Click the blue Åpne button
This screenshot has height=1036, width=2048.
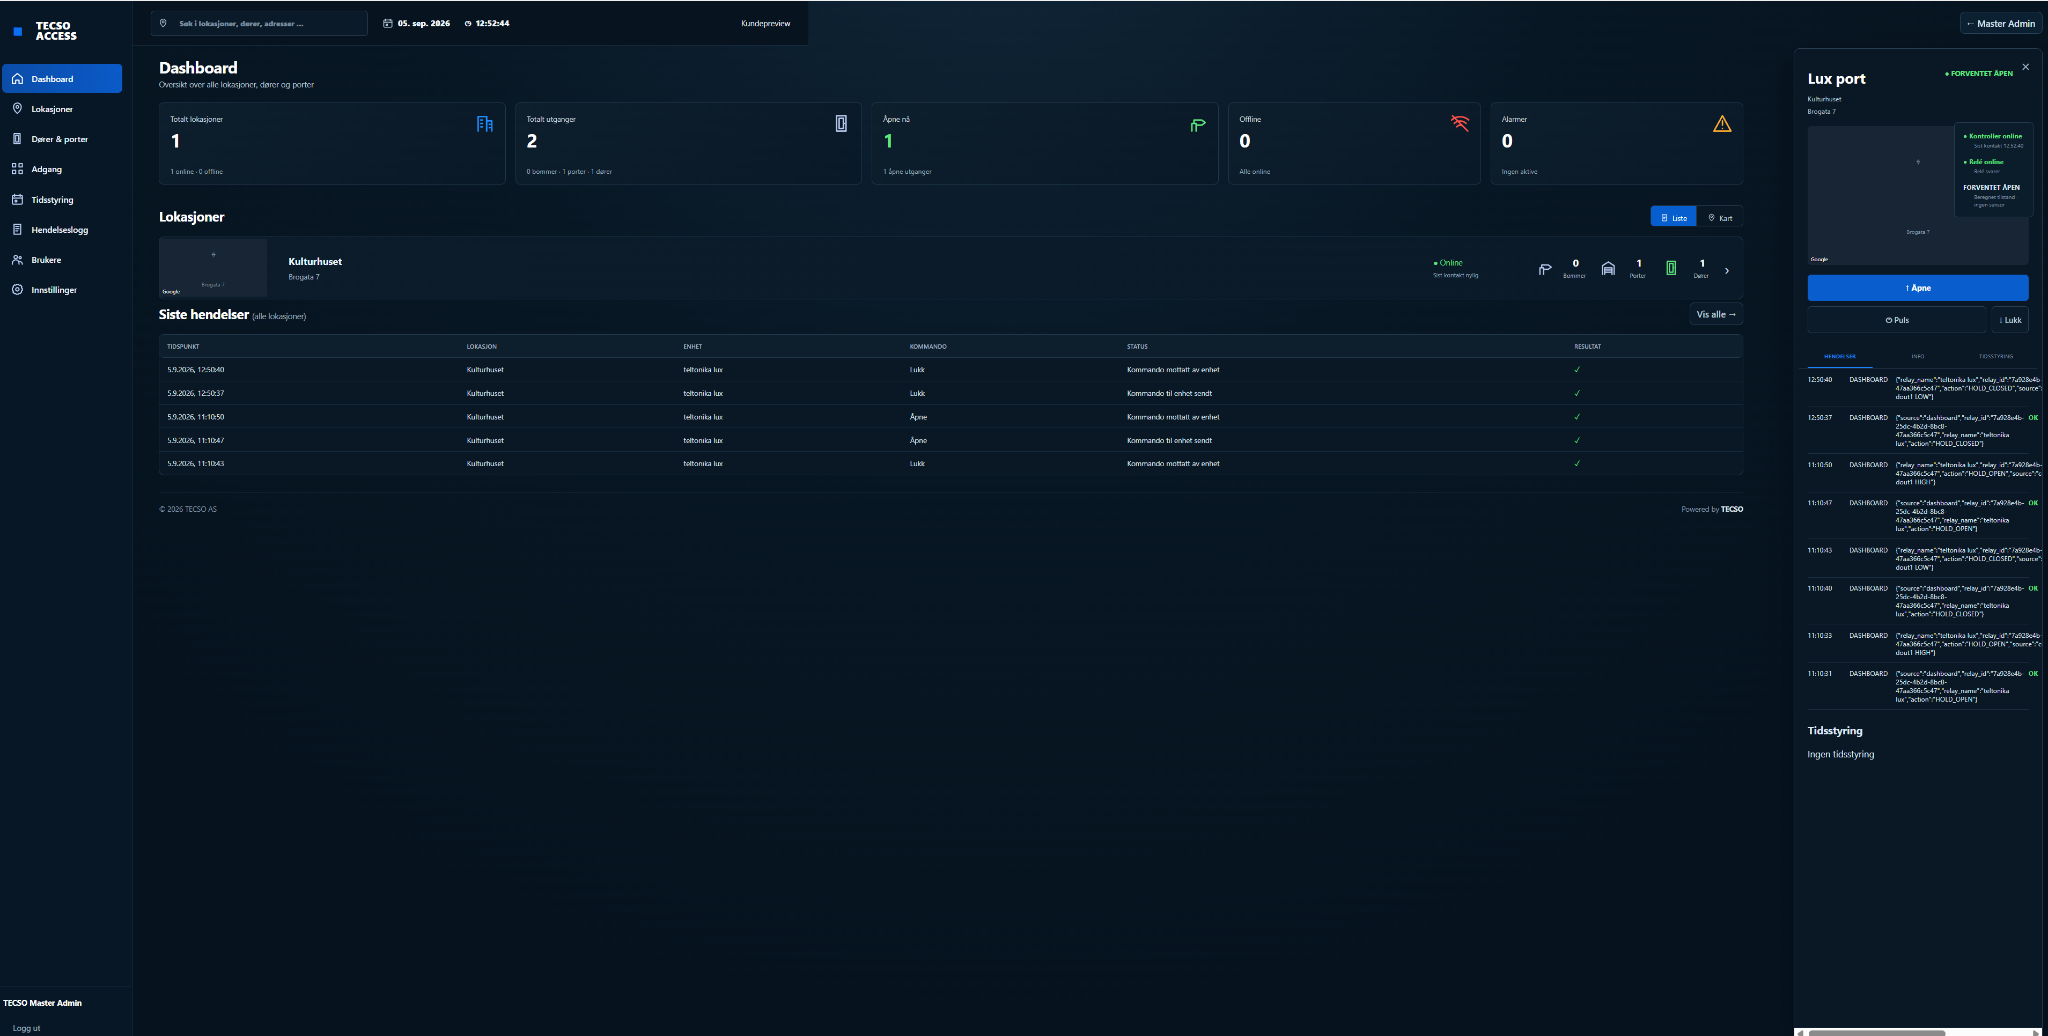1918,288
